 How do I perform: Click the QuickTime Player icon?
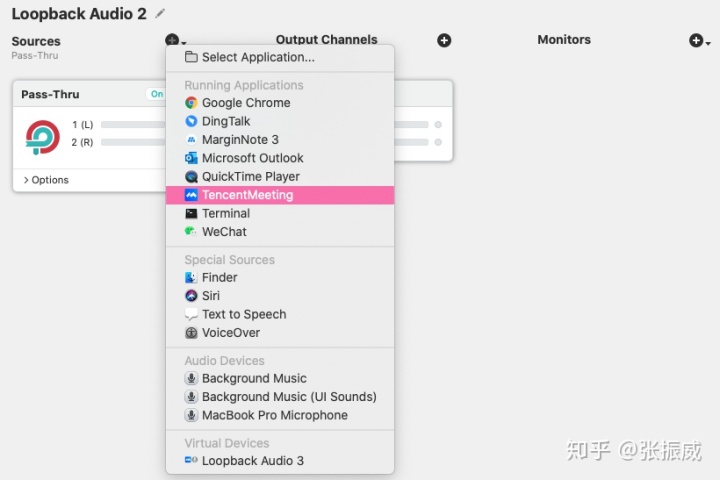(191, 176)
